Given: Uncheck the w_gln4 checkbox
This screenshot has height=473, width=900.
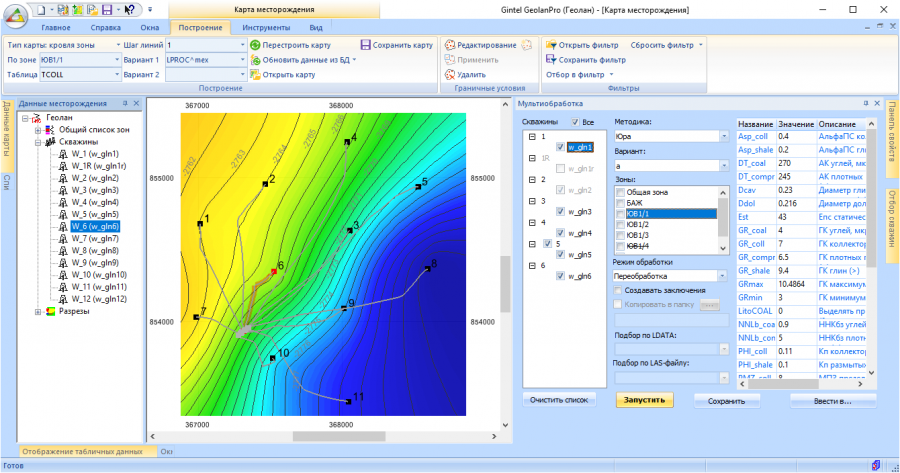Looking at the screenshot, I should [560, 233].
